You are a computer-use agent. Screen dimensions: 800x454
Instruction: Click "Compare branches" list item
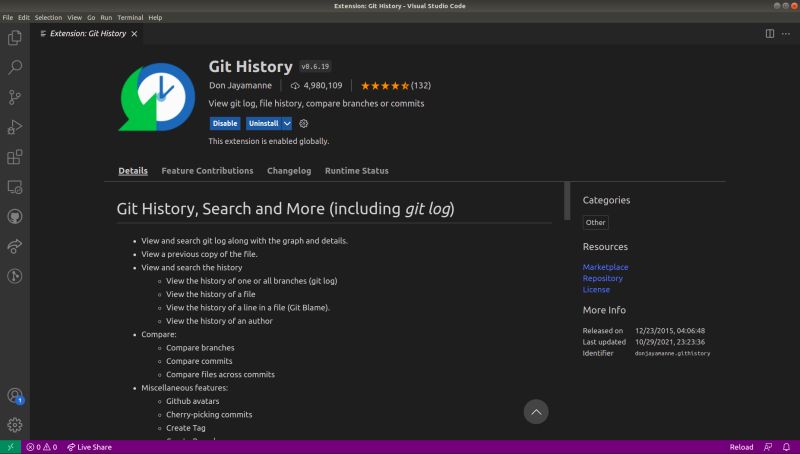coord(200,348)
